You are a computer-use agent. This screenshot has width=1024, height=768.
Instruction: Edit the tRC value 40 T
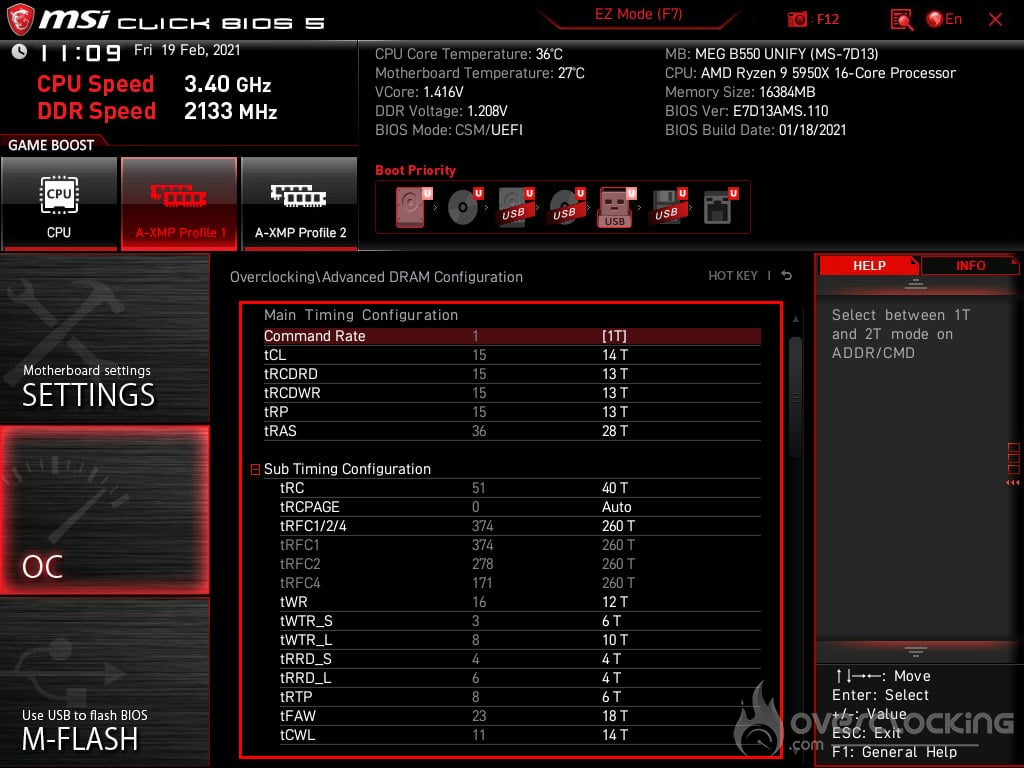tap(615, 488)
